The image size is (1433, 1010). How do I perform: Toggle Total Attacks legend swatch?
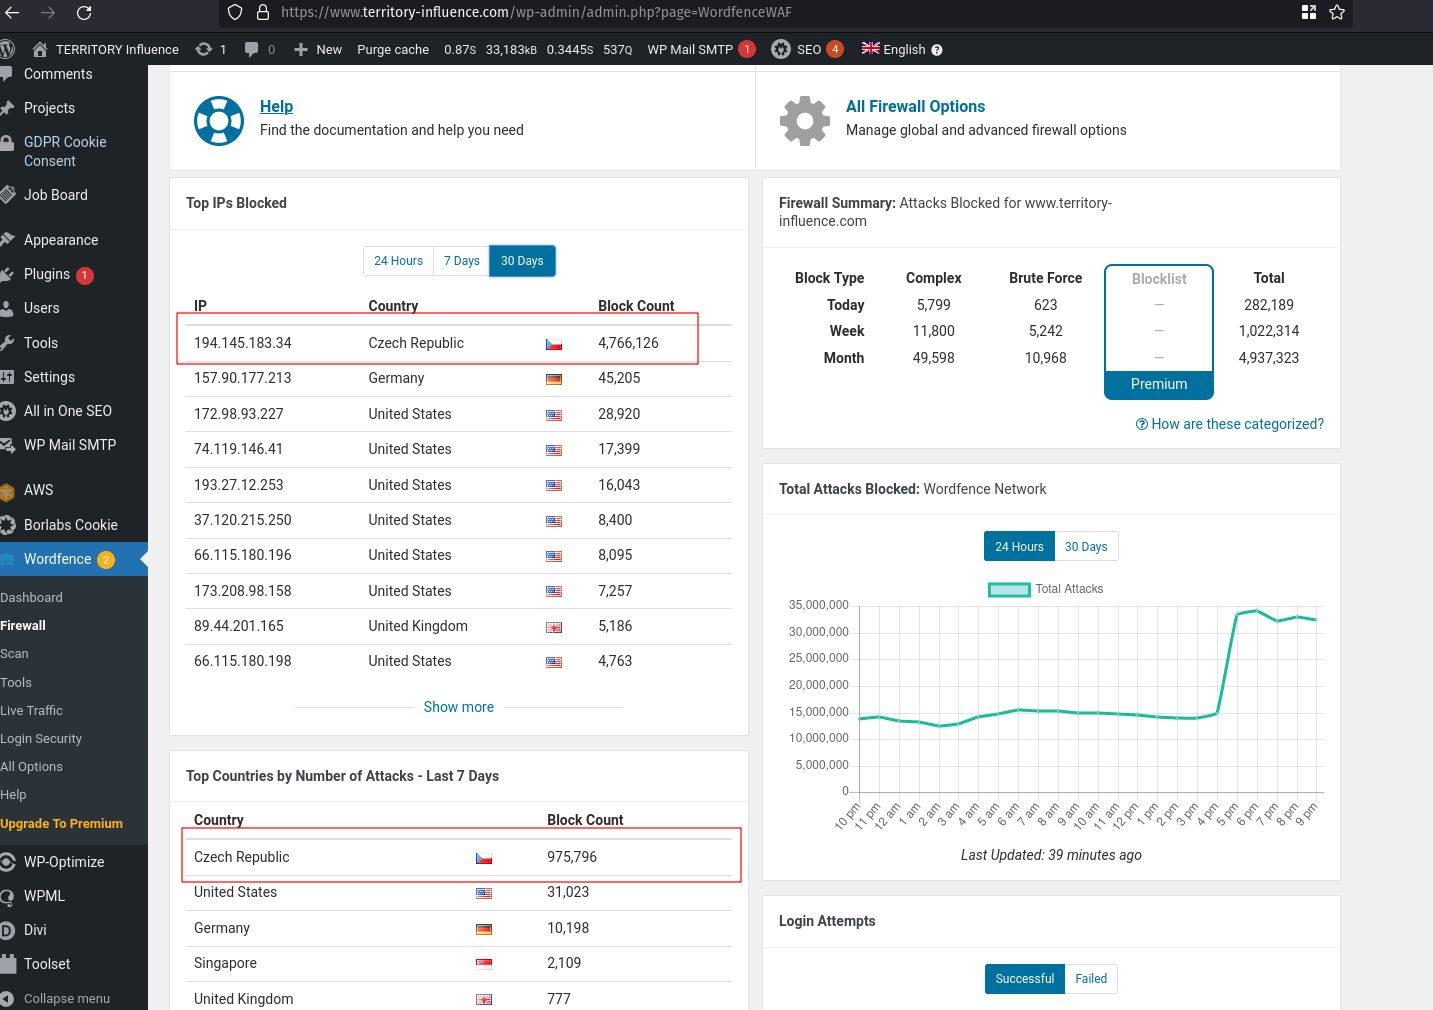[x=1009, y=590]
